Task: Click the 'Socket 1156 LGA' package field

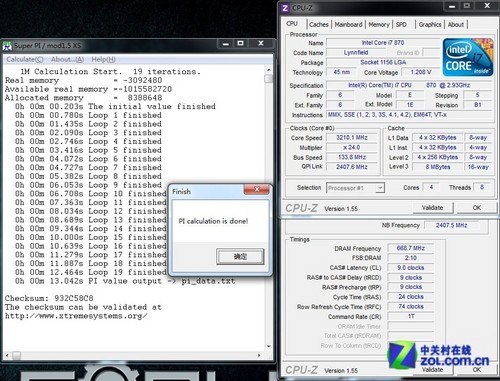Action: [x=383, y=62]
